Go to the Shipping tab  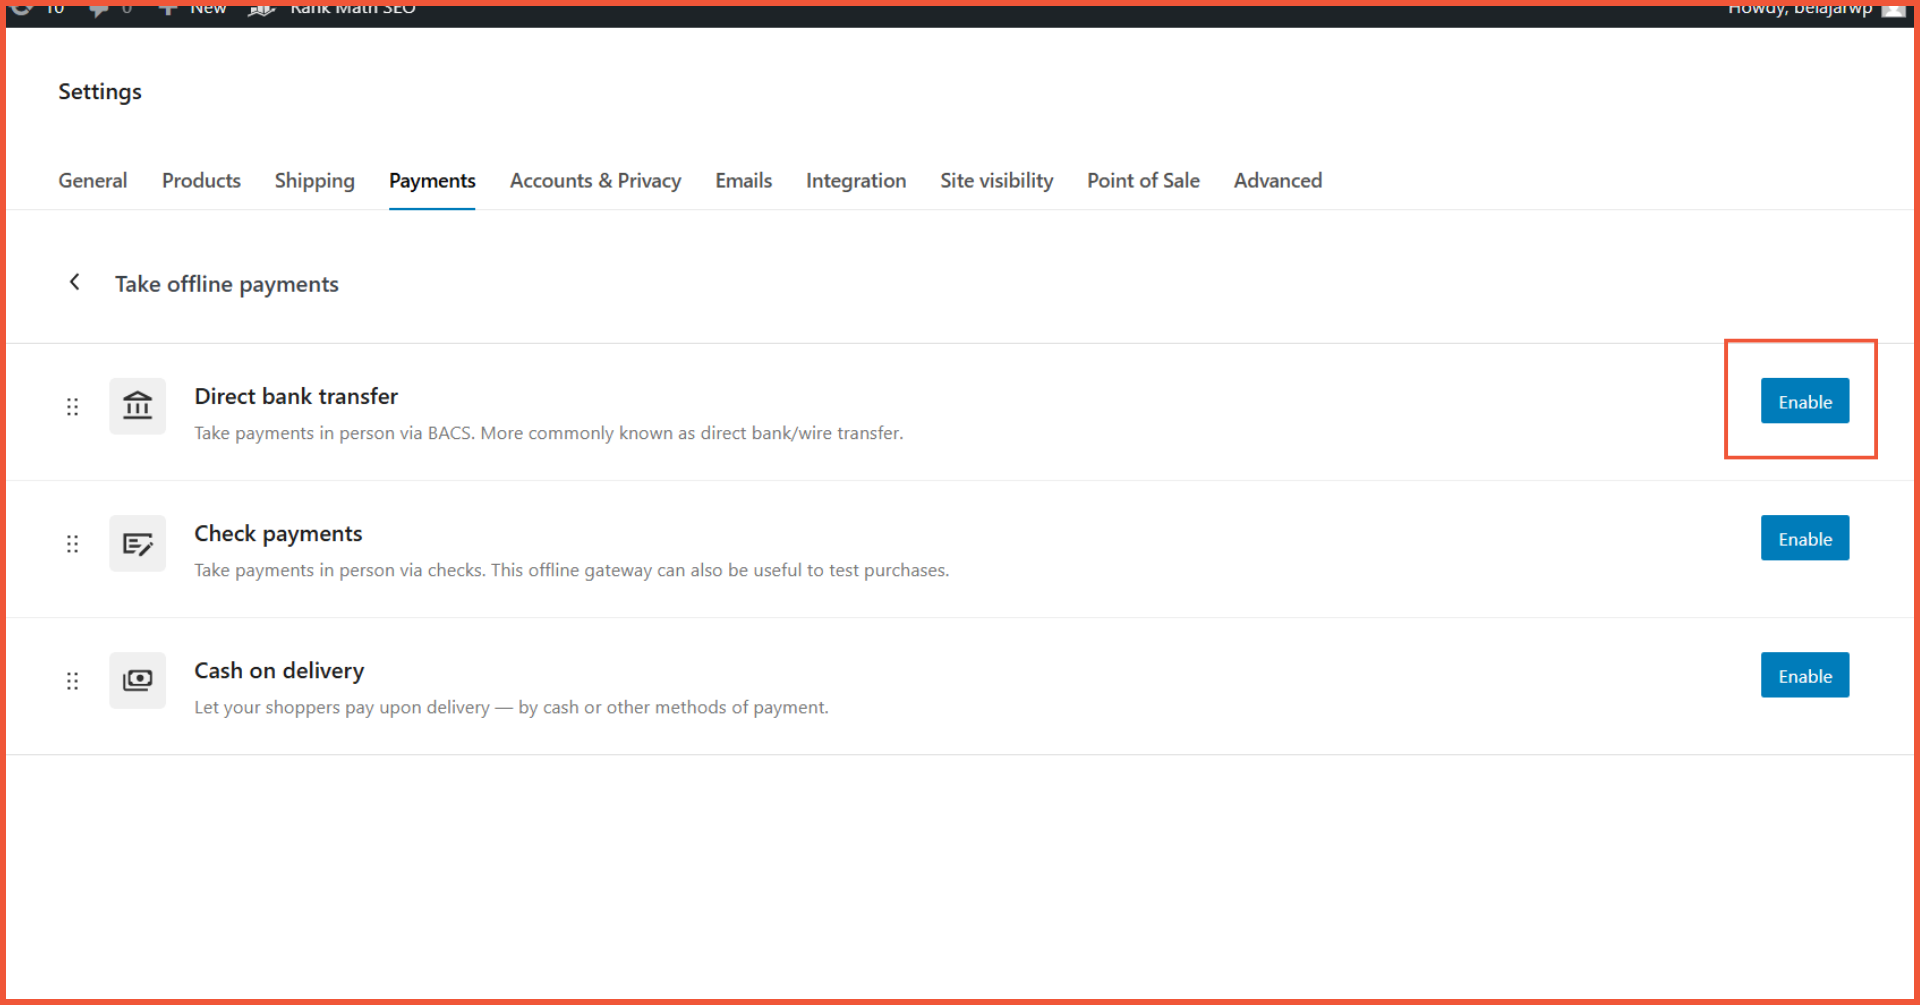click(314, 181)
